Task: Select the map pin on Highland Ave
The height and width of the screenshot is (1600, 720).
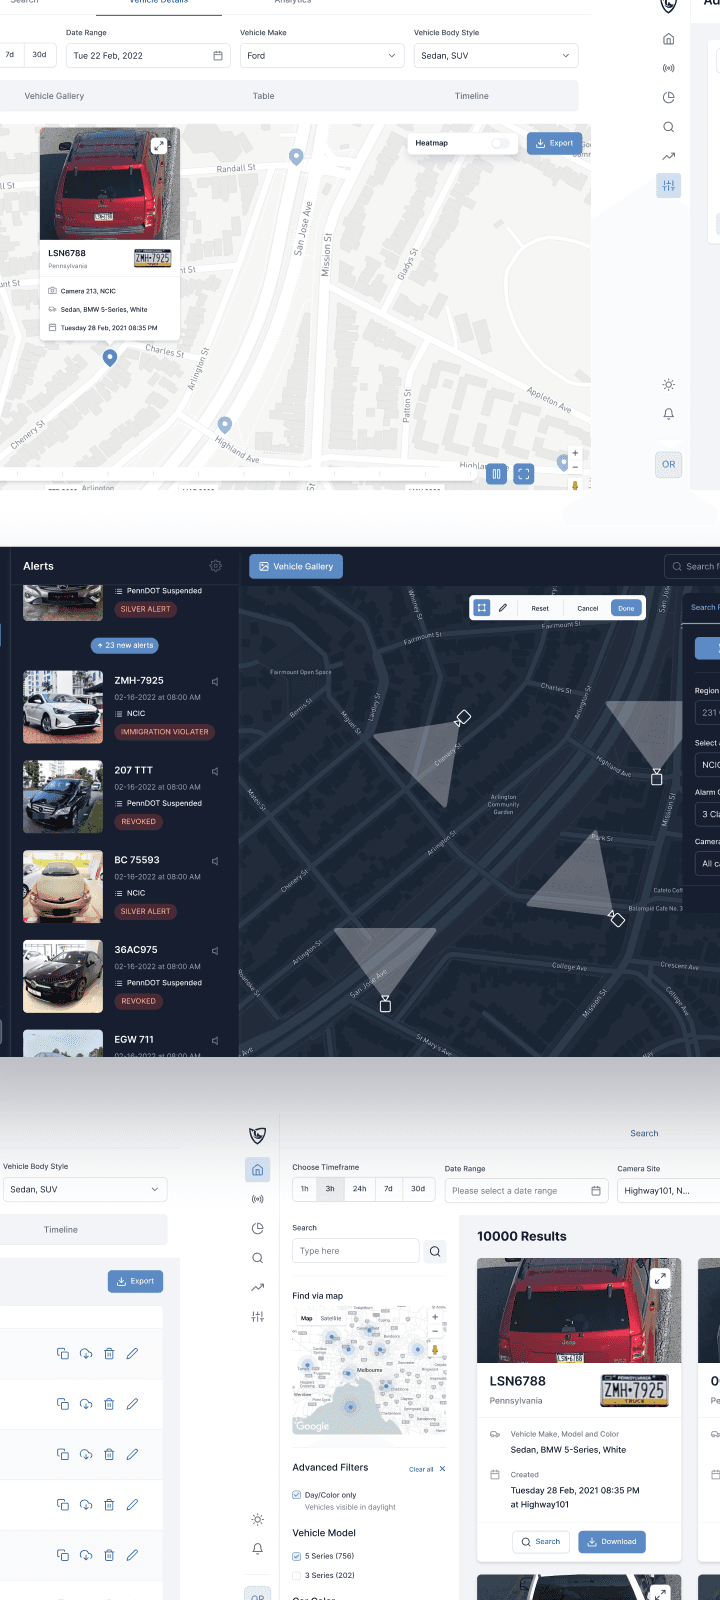Action: pos(225,425)
